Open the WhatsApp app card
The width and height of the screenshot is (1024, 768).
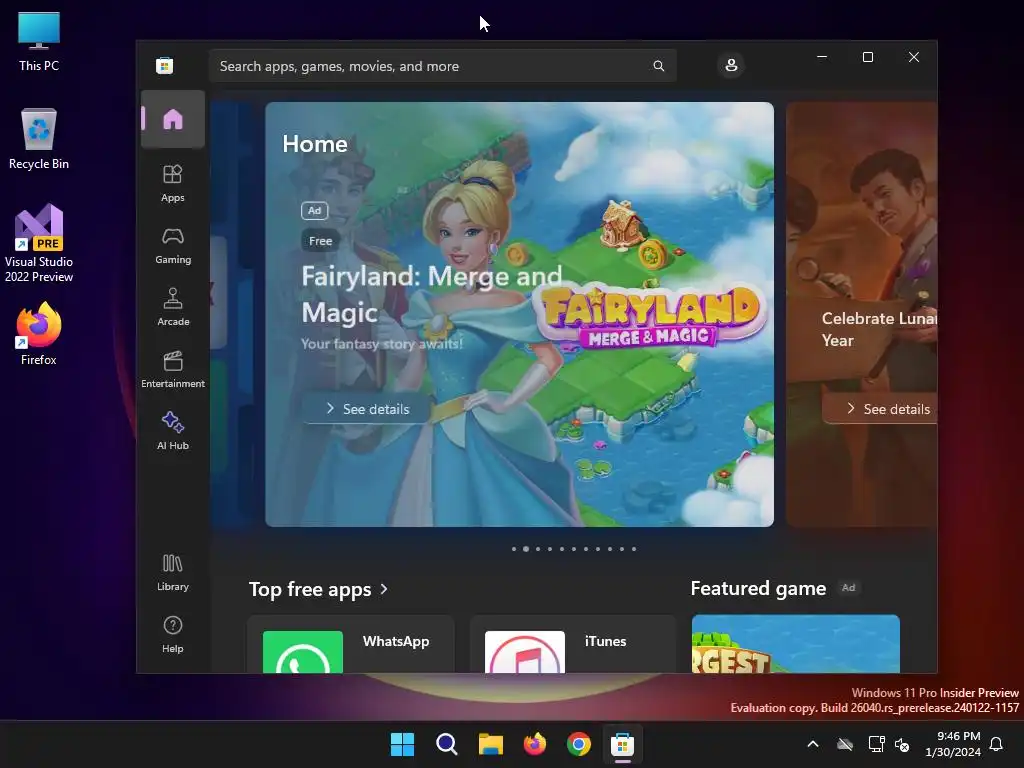[x=351, y=644]
